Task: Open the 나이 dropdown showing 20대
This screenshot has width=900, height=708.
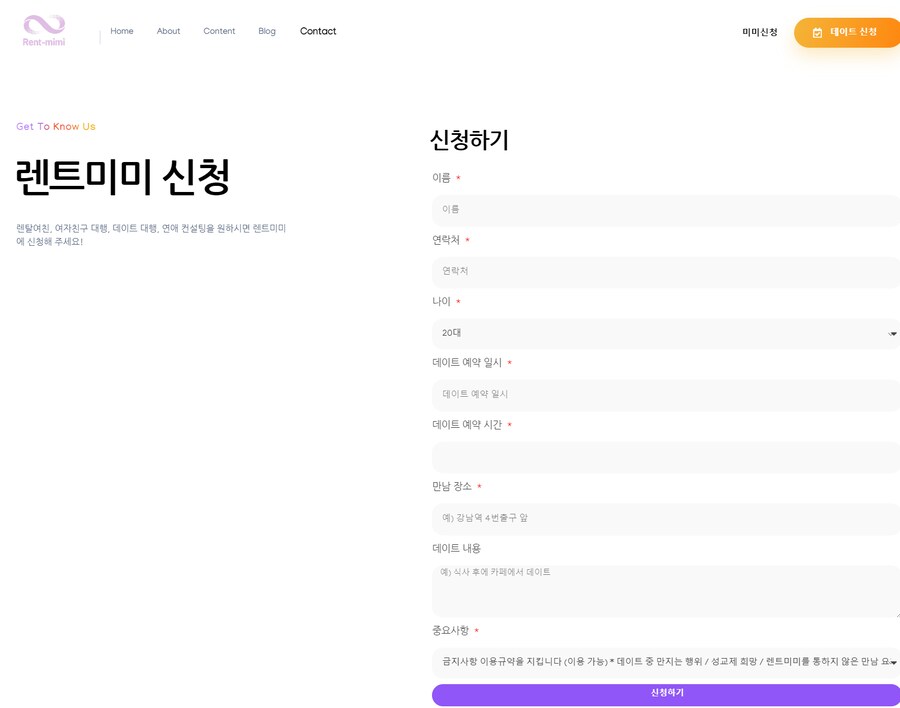Action: 665,333
